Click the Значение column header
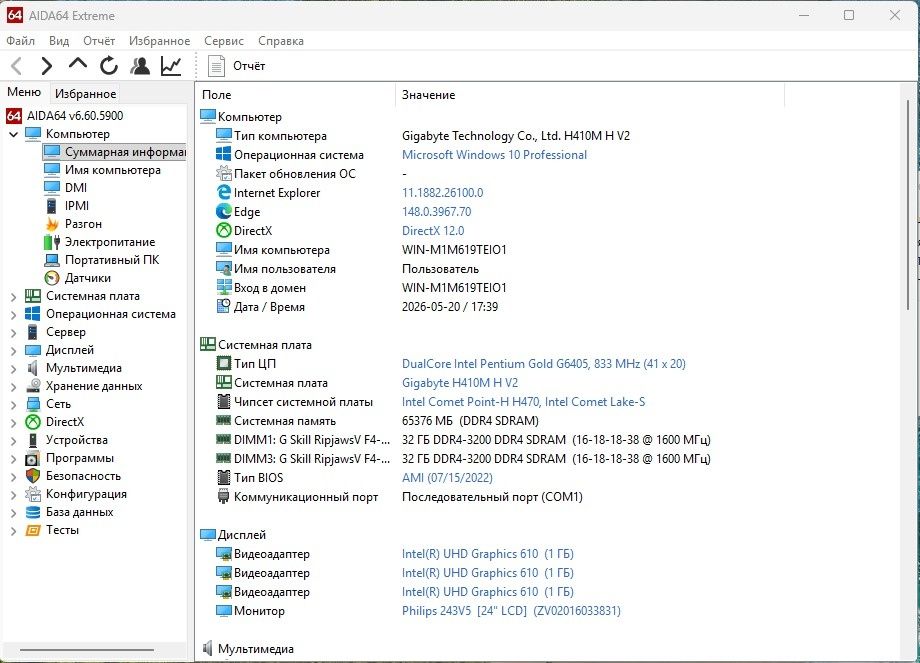This screenshot has height=663, width=920. [x=590, y=95]
